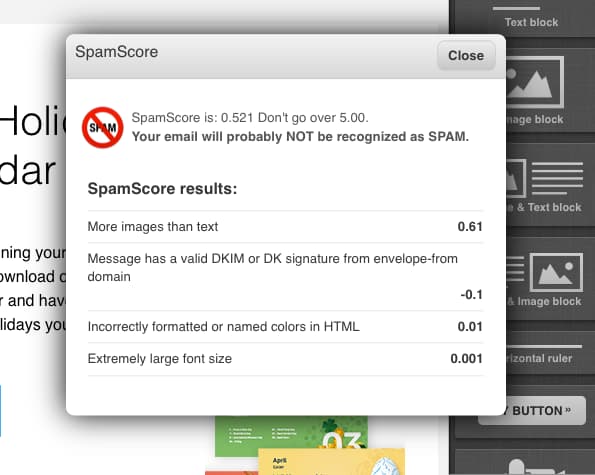Click the 0.001 score value
Image resolution: width=595 pixels, height=475 pixels.
point(466,359)
